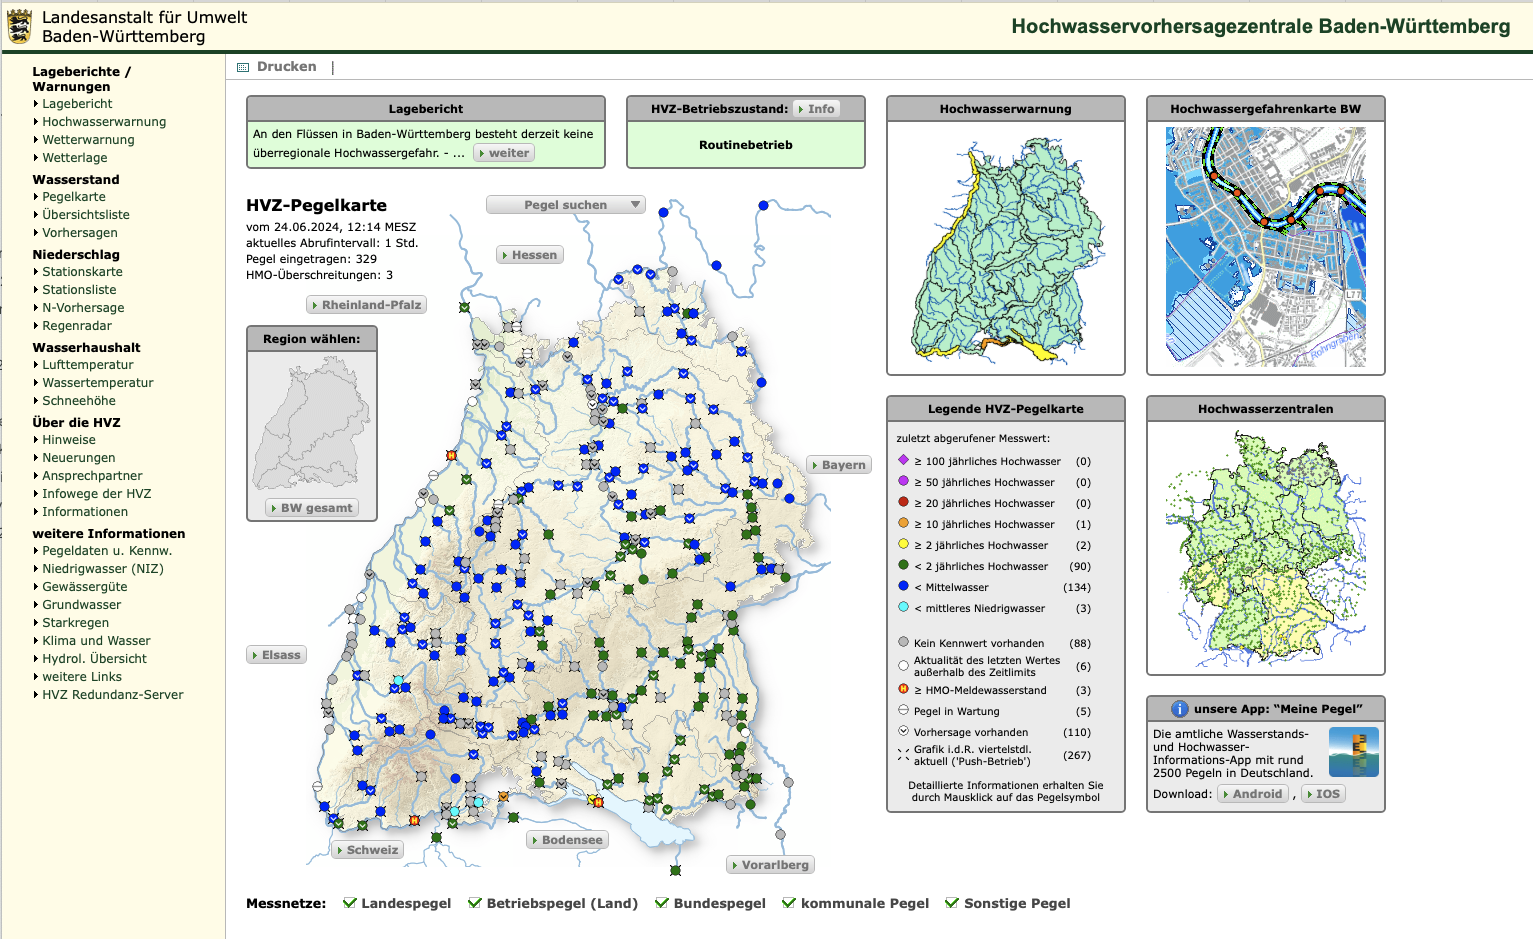Toggle the Bundespegel checkbox
Screen dimensions: 1533x939
(662, 903)
